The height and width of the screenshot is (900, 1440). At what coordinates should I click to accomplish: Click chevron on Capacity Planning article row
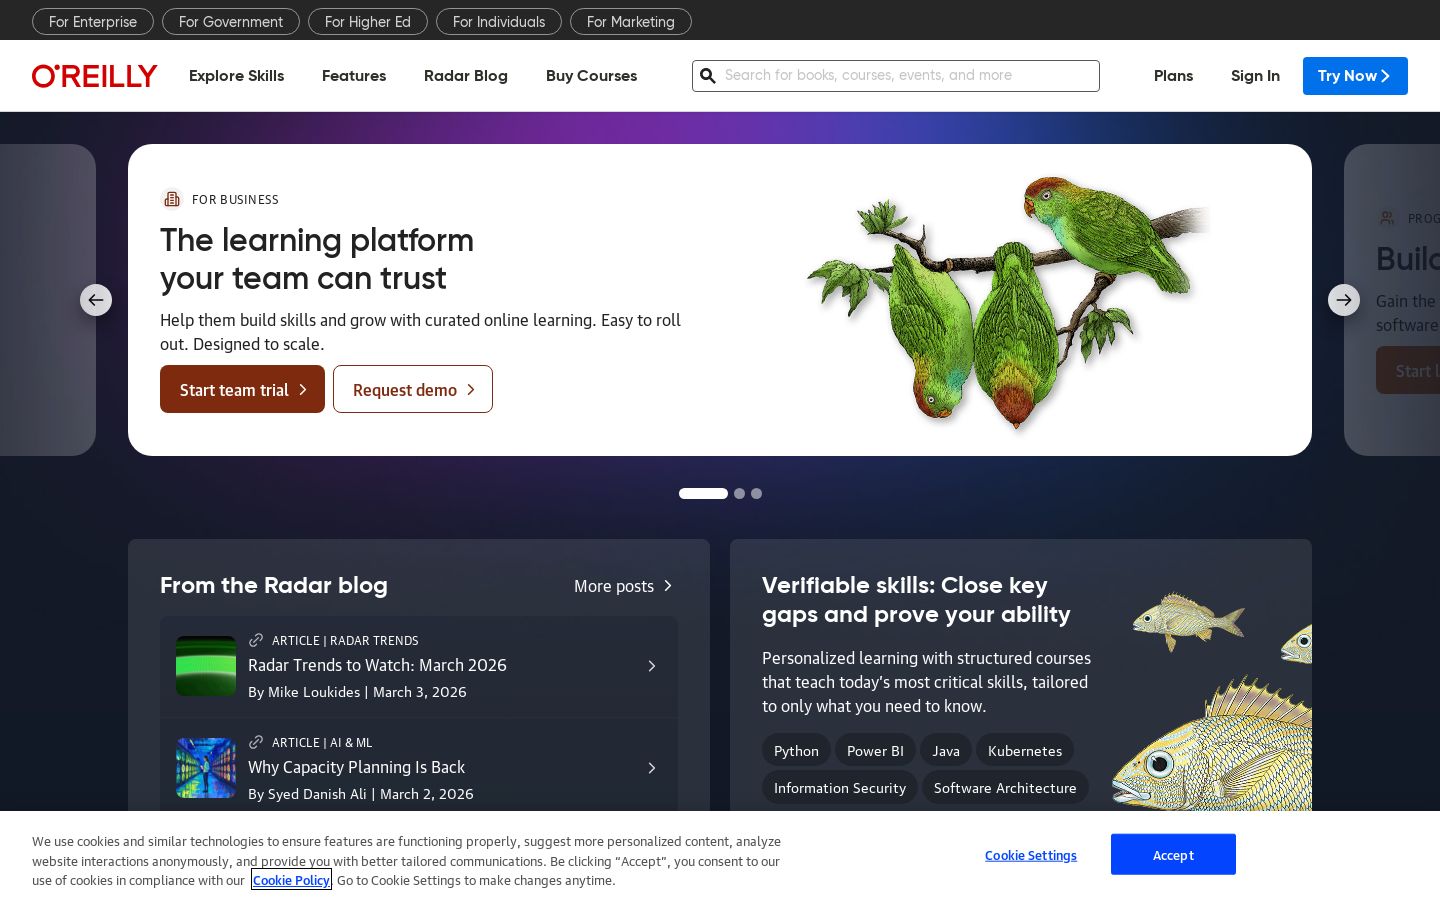click(652, 768)
